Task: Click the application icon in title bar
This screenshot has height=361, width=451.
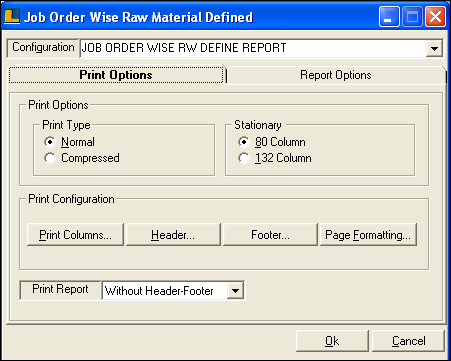Action: (x=12, y=16)
